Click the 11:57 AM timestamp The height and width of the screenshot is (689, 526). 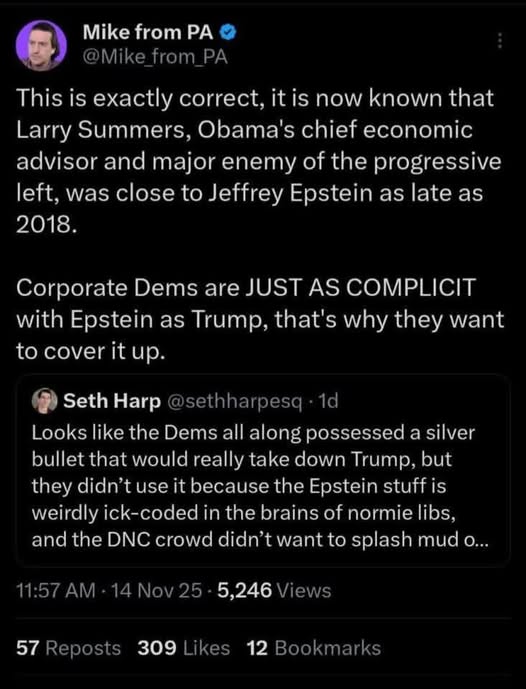(x=55, y=590)
